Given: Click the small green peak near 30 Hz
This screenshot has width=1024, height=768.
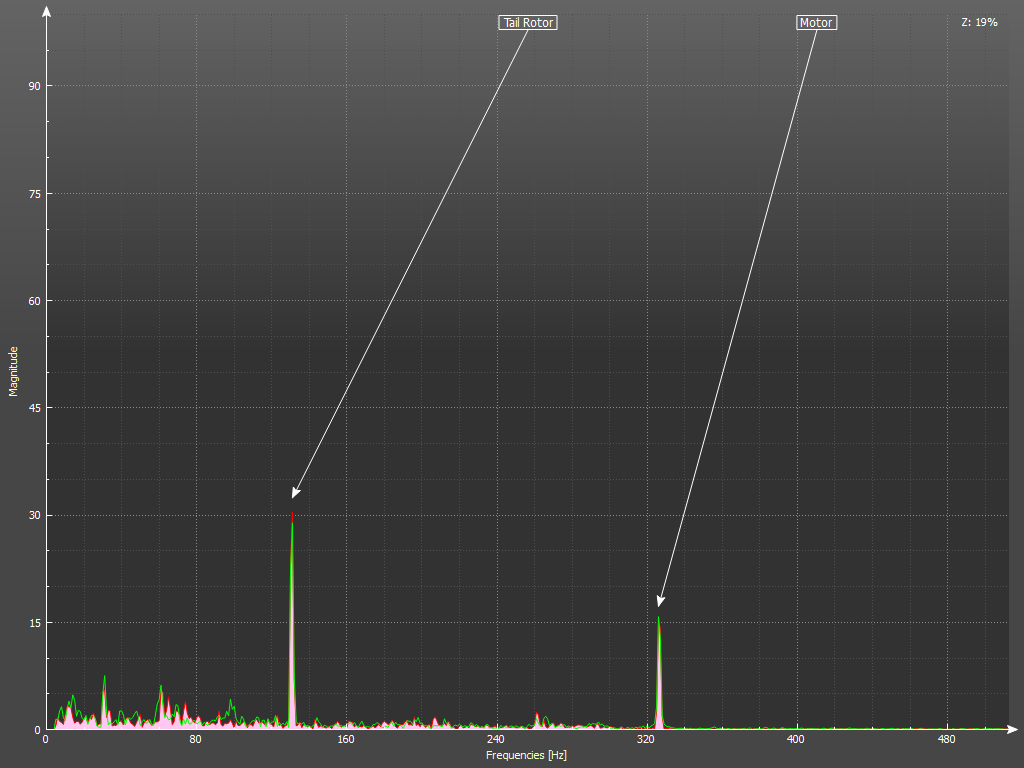Looking at the screenshot, I should point(104,679).
